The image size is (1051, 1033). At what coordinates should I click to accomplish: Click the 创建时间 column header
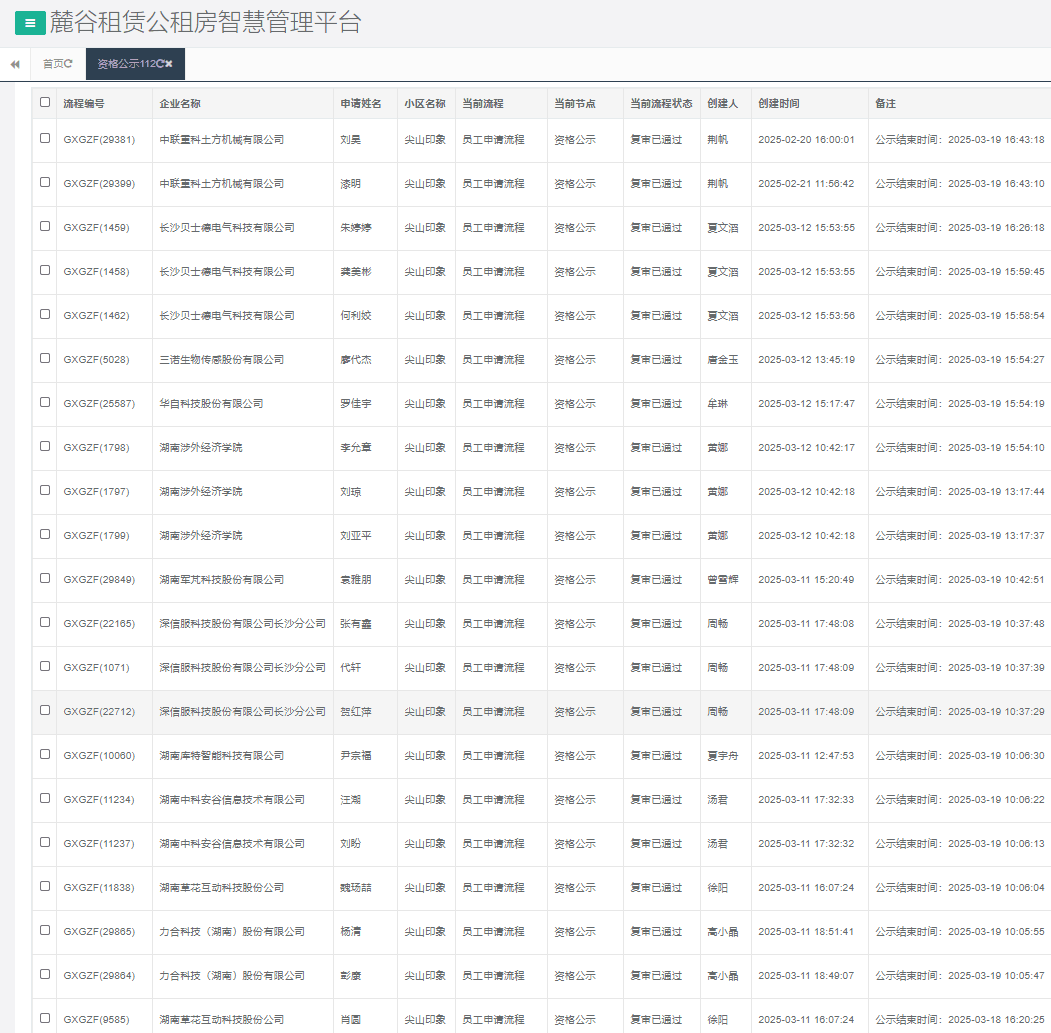779,103
